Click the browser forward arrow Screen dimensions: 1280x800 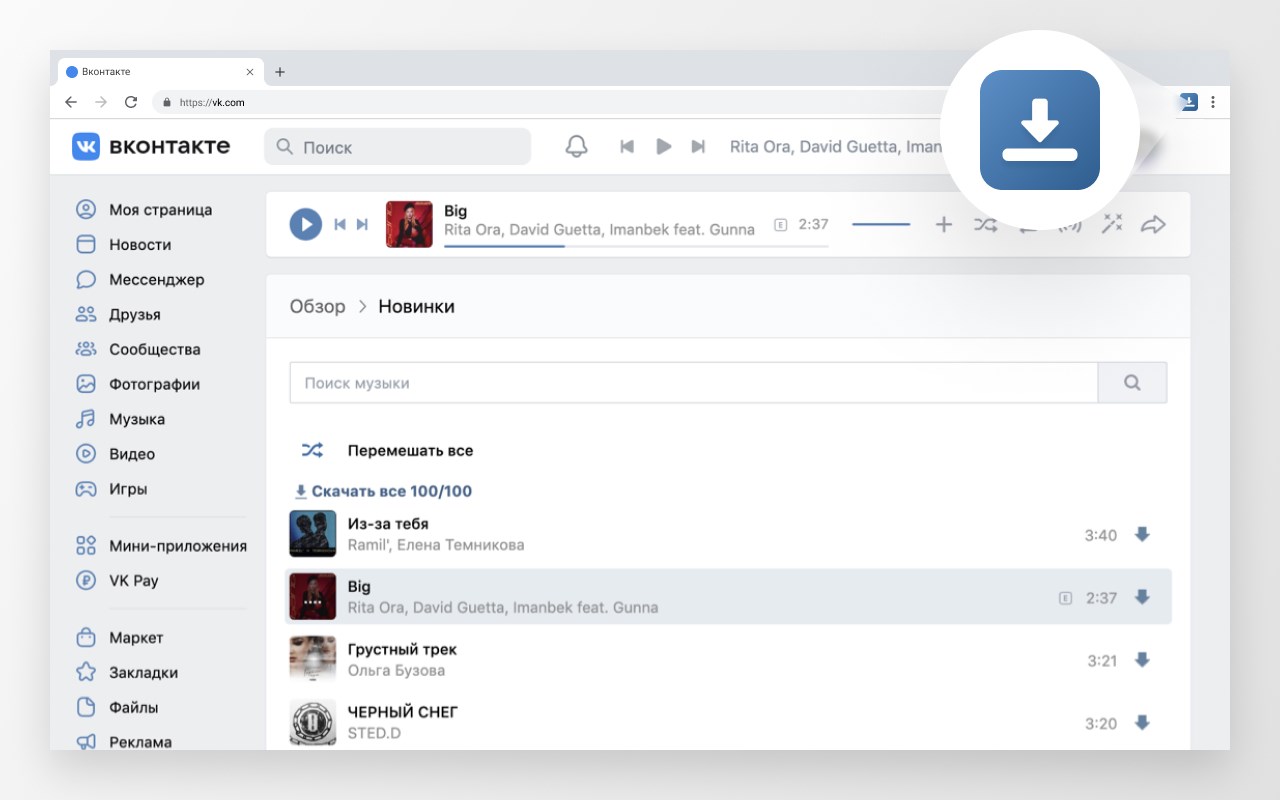[x=100, y=102]
